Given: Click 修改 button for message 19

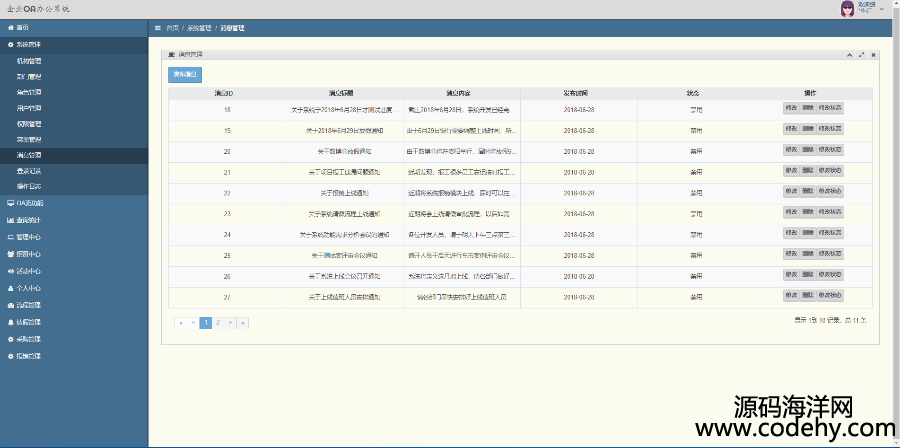Looking at the screenshot, I should point(790,129).
